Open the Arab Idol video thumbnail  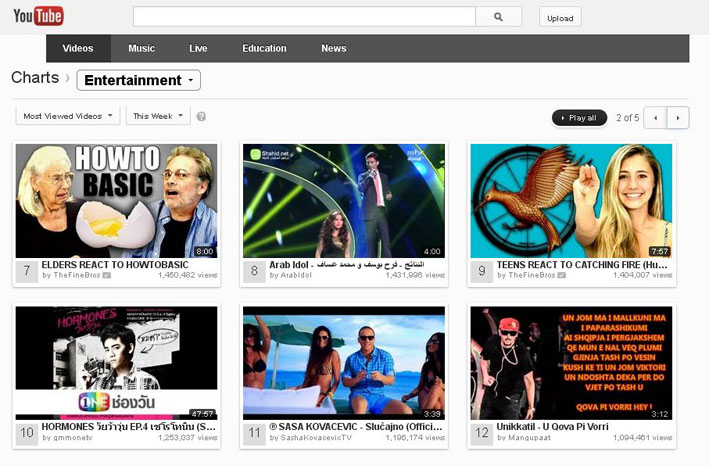click(344, 201)
